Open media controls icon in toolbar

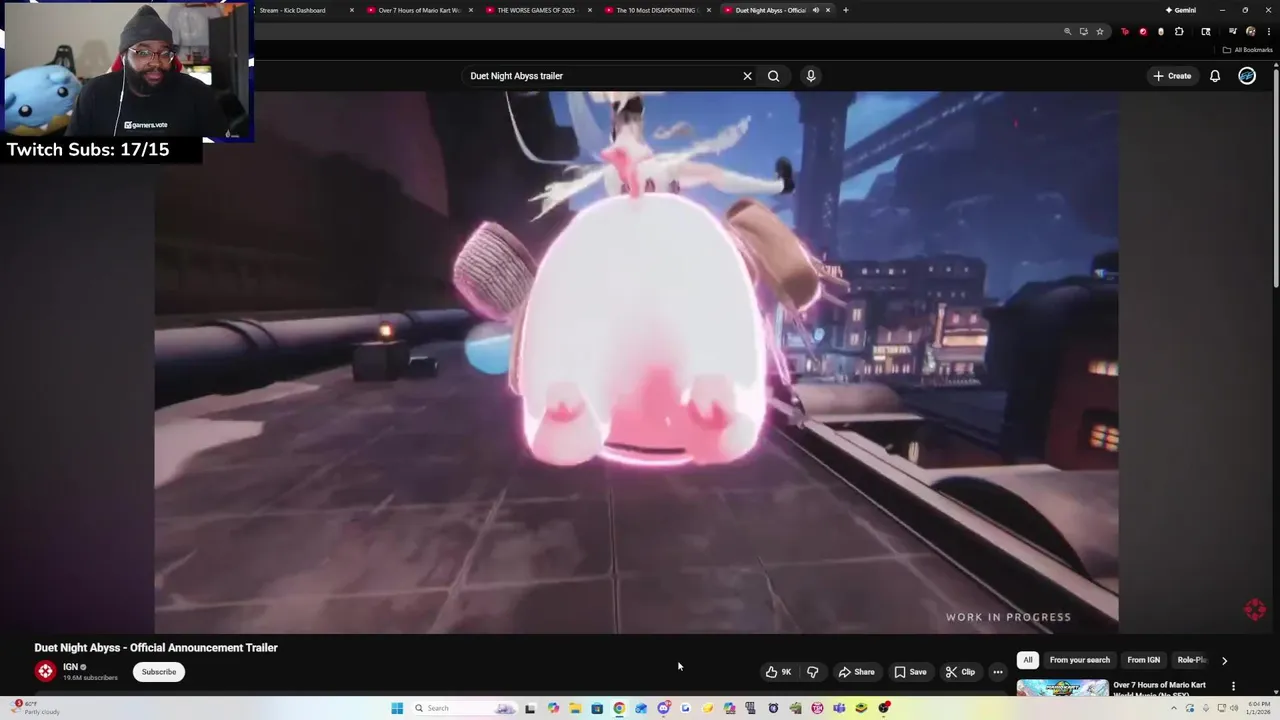(1232, 31)
